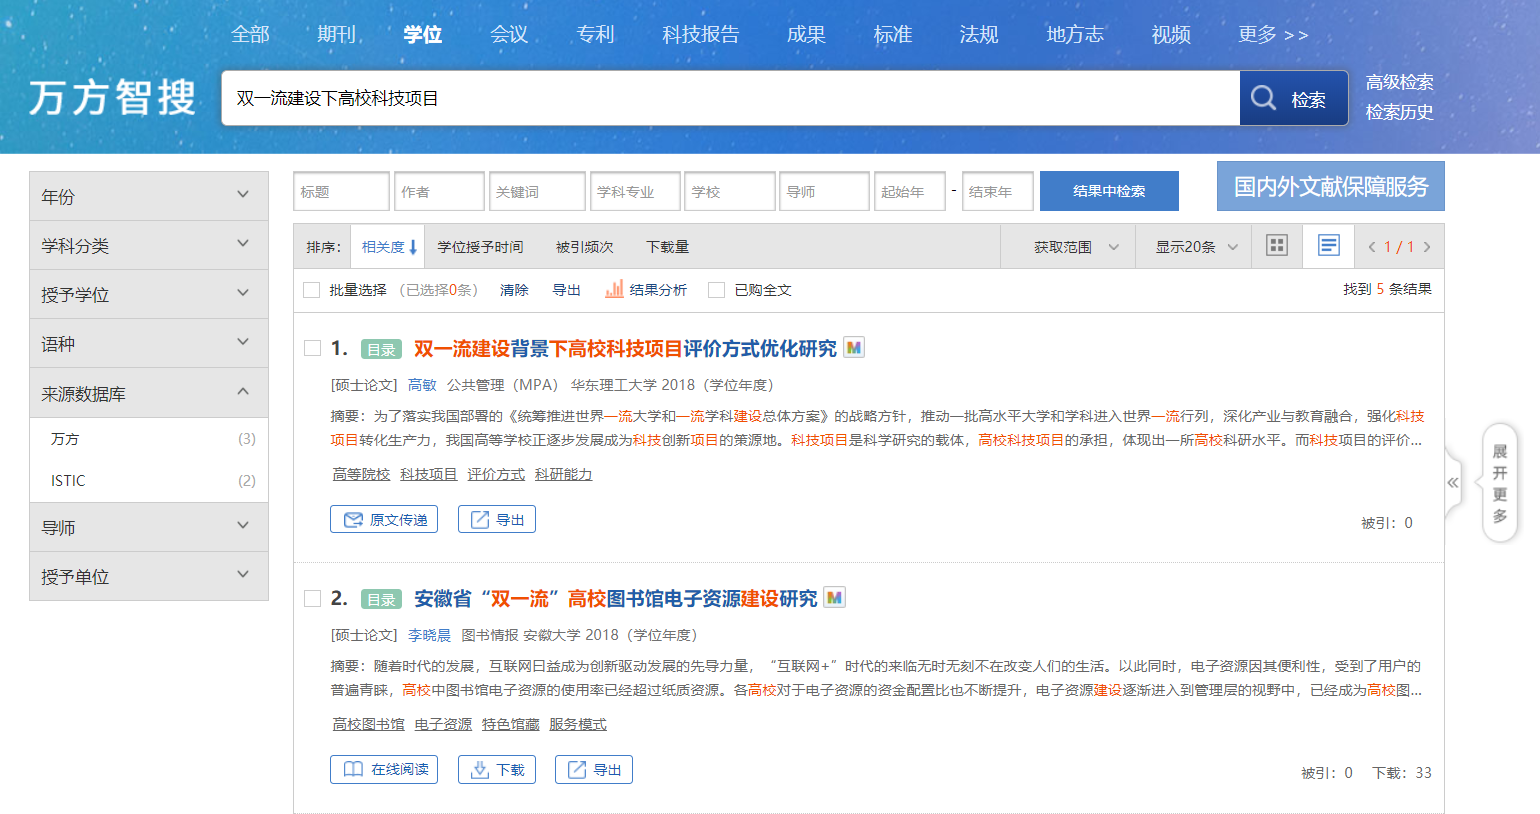Tick the 已购全文 checkbox
The width and height of the screenshot is (1540, 814).
pyautogui.click(x=716, y=290)
